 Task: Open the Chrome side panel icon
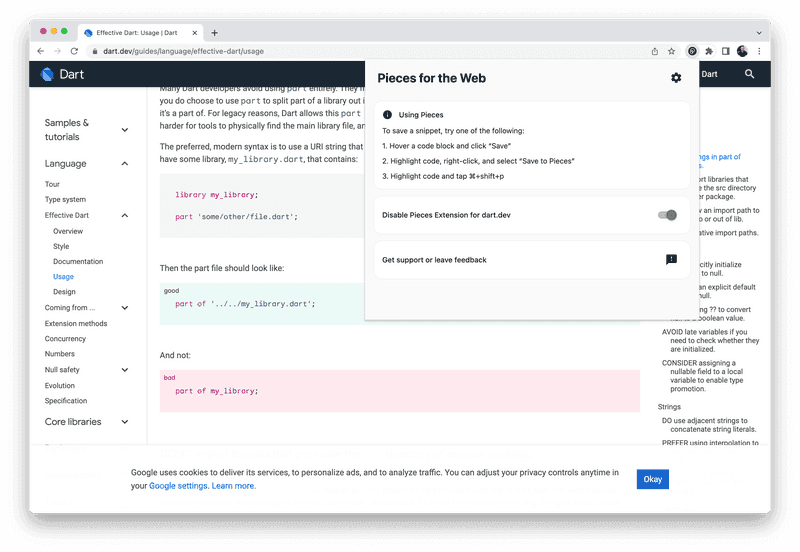coord(726,51)
